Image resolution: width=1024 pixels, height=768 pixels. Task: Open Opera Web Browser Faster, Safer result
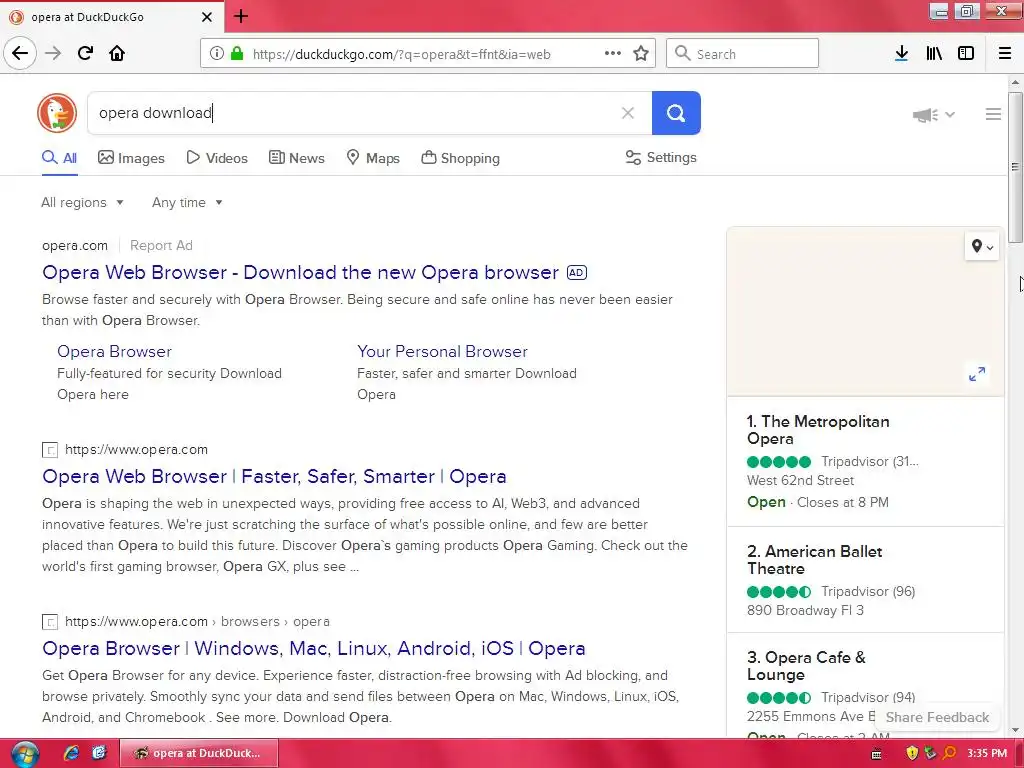274,476
